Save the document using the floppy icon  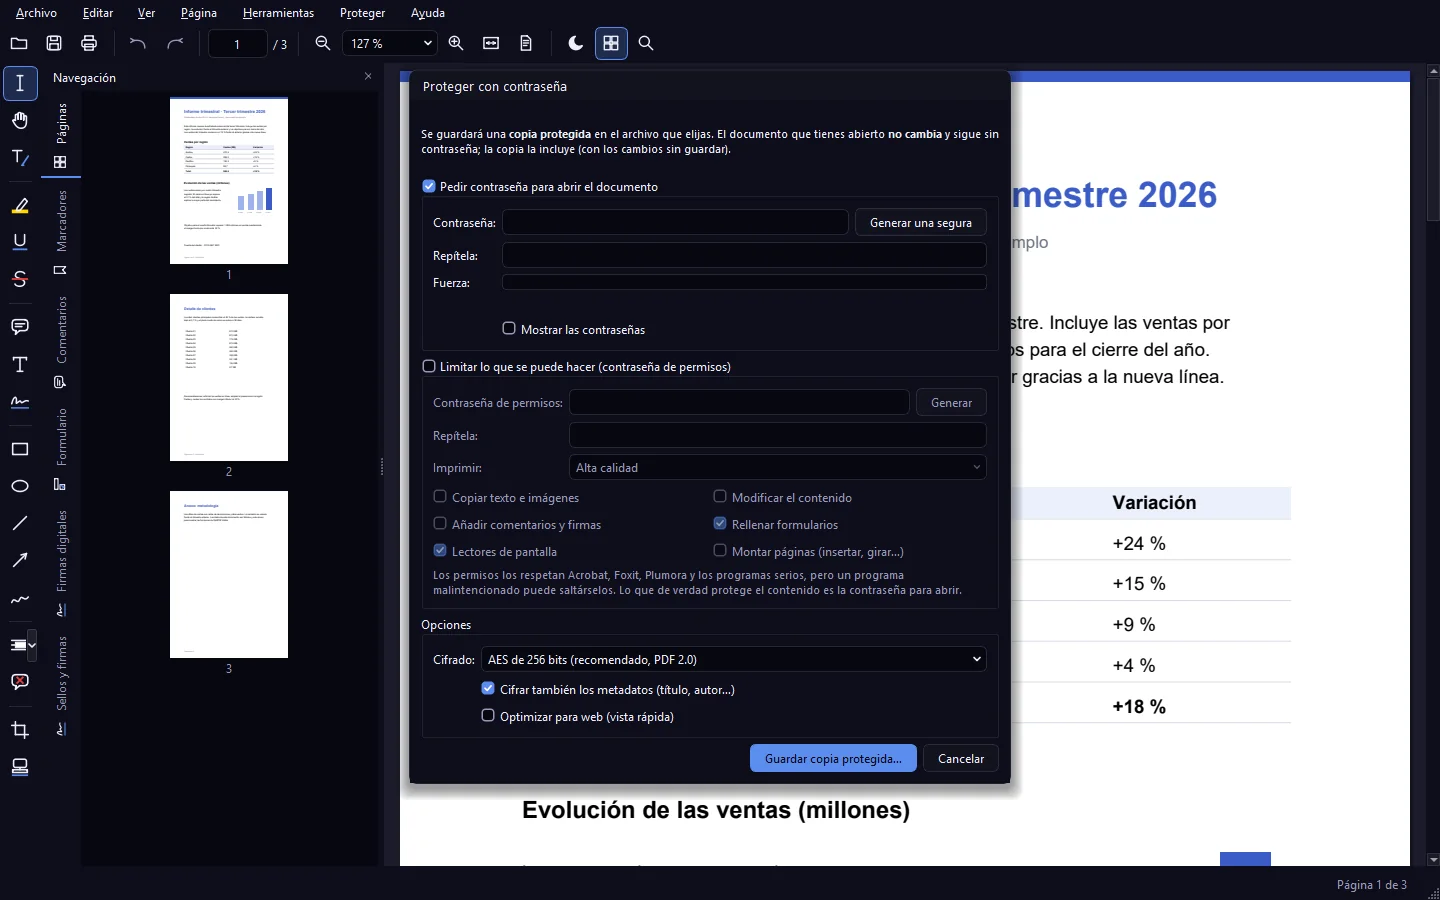54,43
